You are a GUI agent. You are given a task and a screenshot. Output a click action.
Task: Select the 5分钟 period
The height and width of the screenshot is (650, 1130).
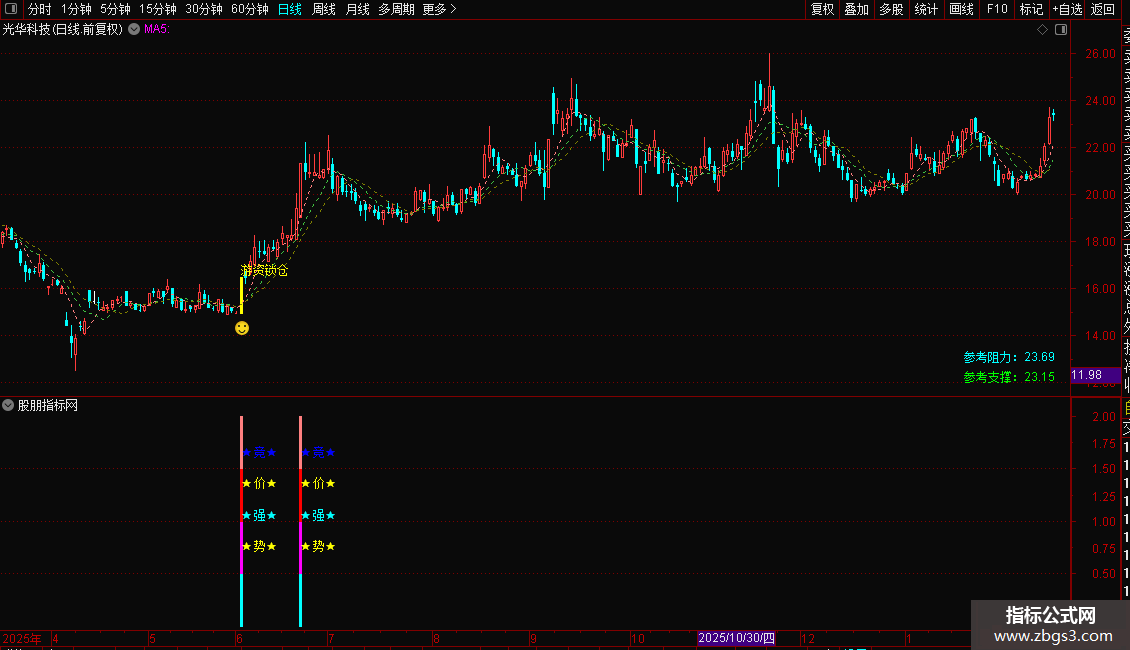coord(115,9)
